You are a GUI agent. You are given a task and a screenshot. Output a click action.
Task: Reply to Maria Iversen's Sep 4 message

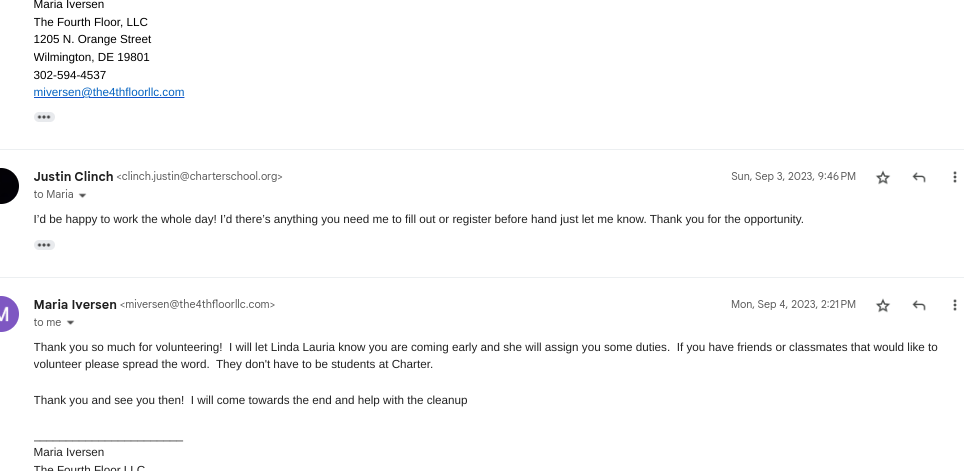(x=919, y=305)
